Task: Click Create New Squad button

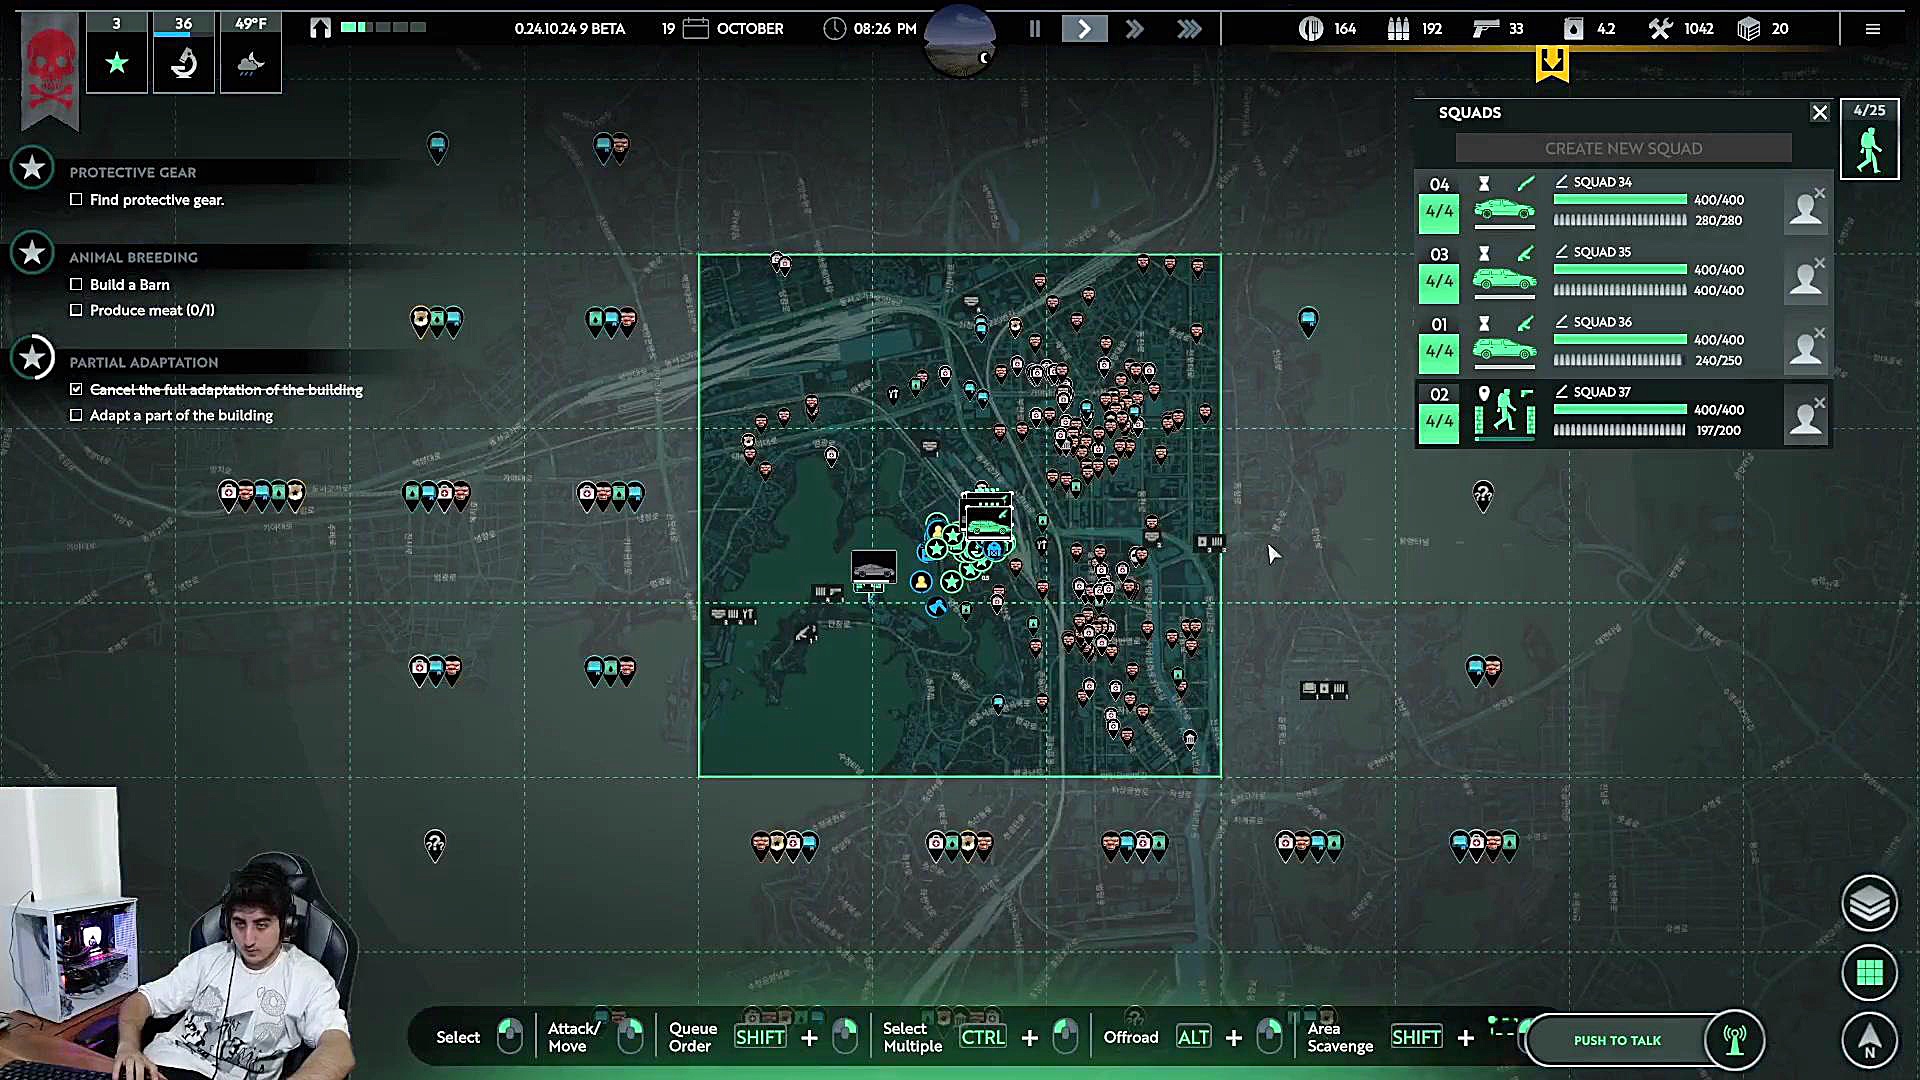Action: [x=1623, y=148]
